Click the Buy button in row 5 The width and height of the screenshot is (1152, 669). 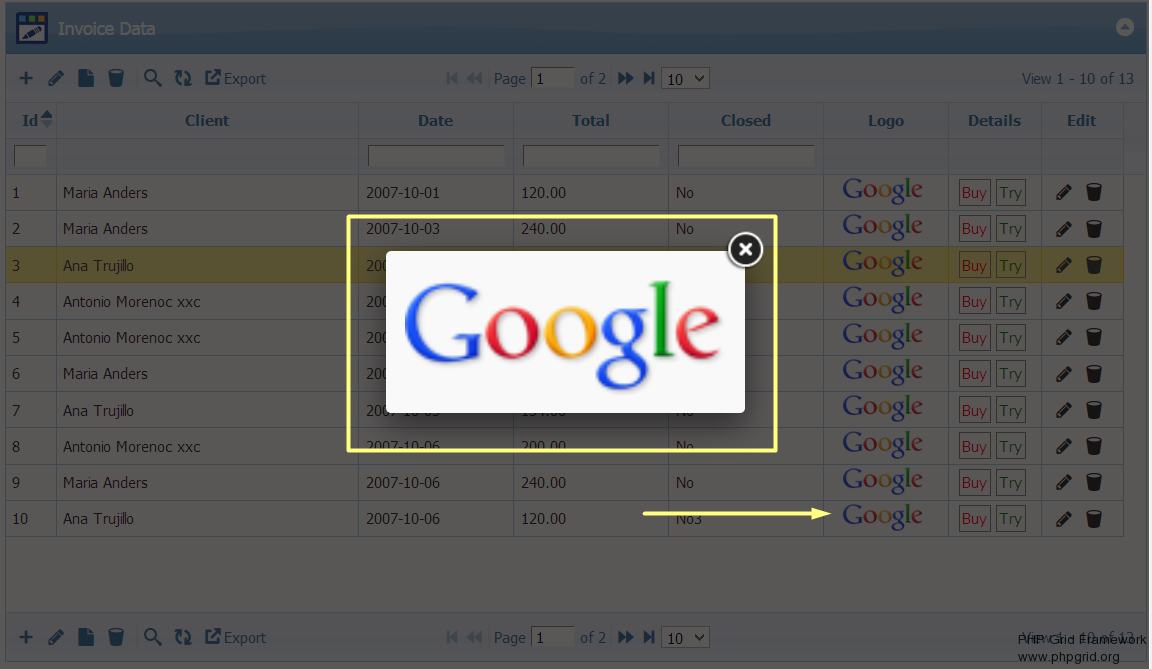(x=974, y=338)
